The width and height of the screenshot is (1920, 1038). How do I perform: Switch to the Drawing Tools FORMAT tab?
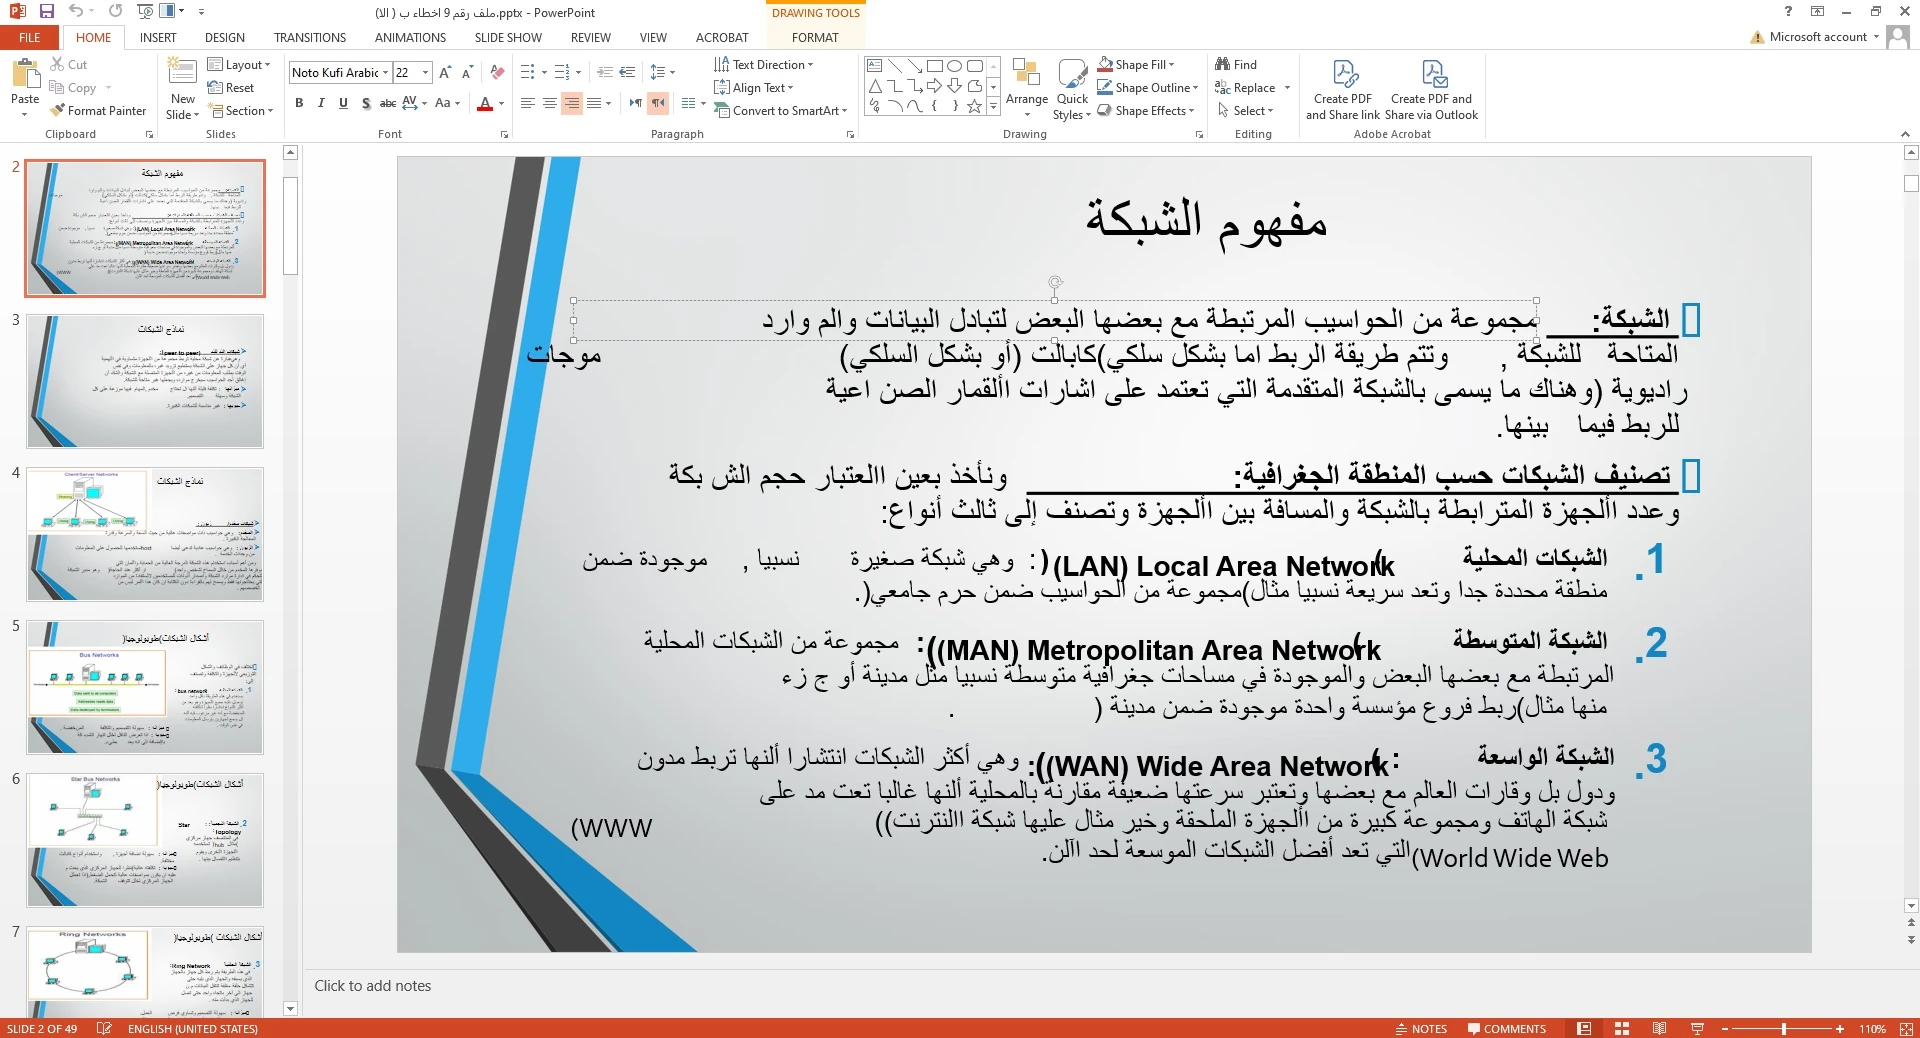pyautogui.click(x=815, y=37)
